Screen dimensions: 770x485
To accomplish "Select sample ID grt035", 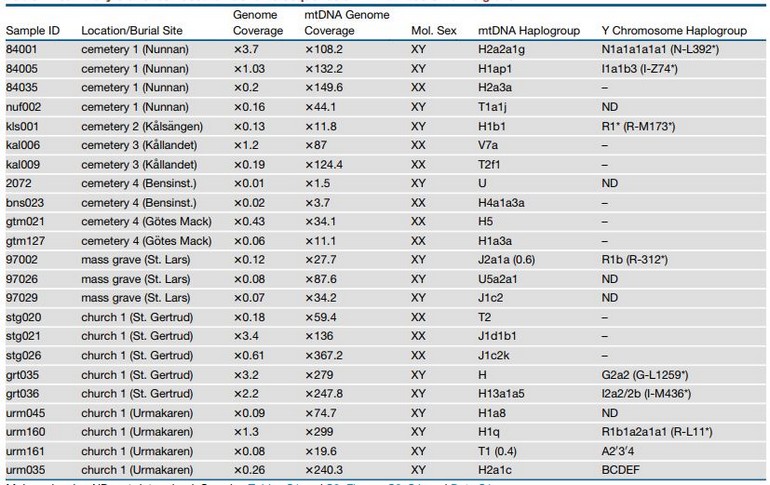I will [22, 375].
